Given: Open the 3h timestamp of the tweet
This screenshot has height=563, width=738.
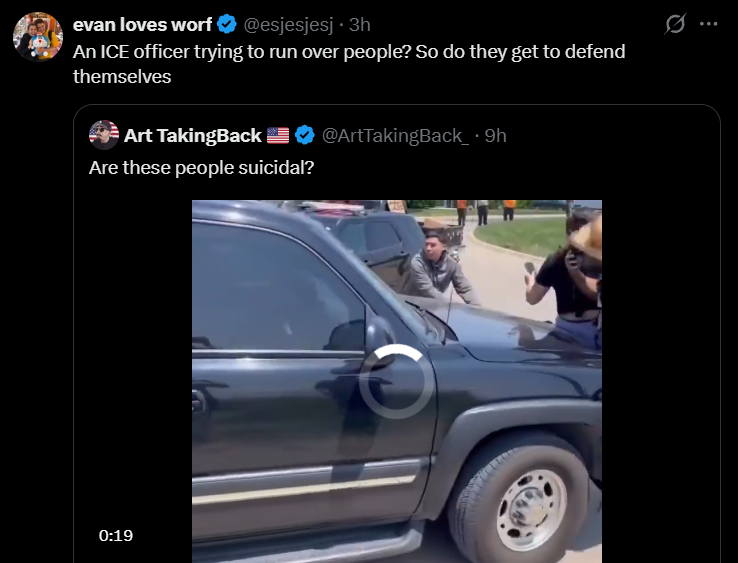Looking at the screenshot, I should click(360, 25).
